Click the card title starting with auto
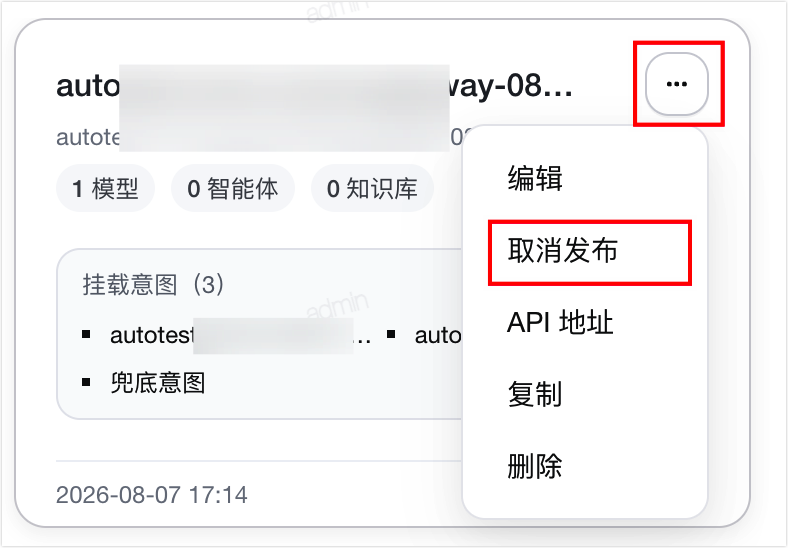The image size is (788, 548). click(x=314, y=86)
